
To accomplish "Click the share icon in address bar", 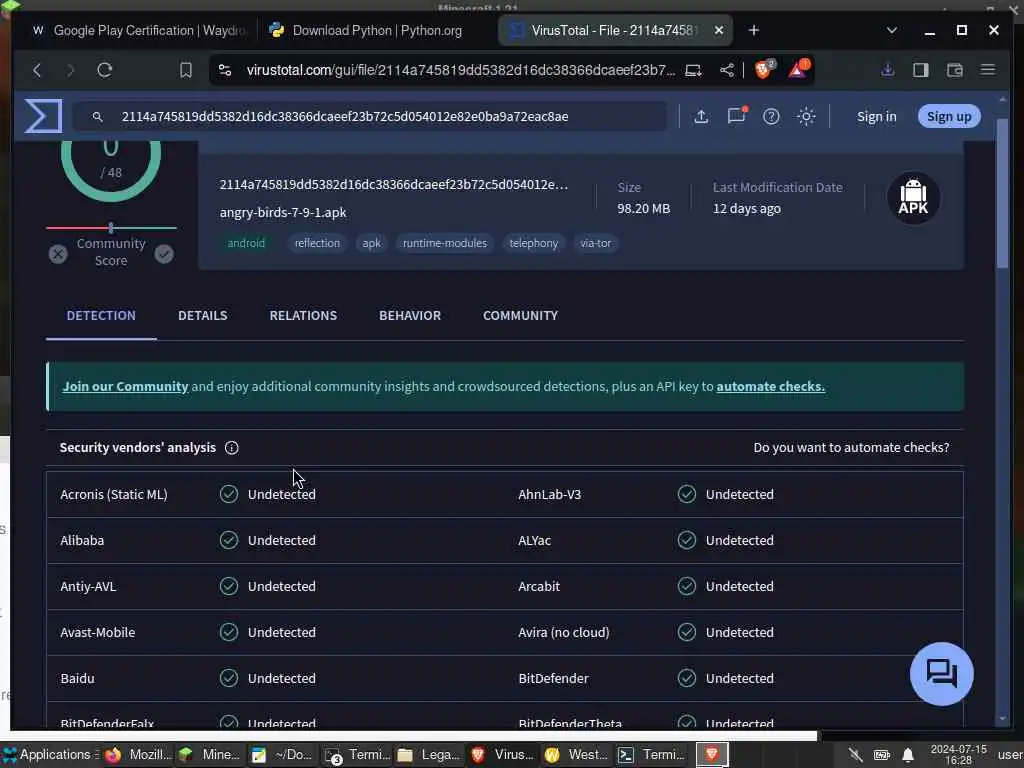I will pos(726,70).
